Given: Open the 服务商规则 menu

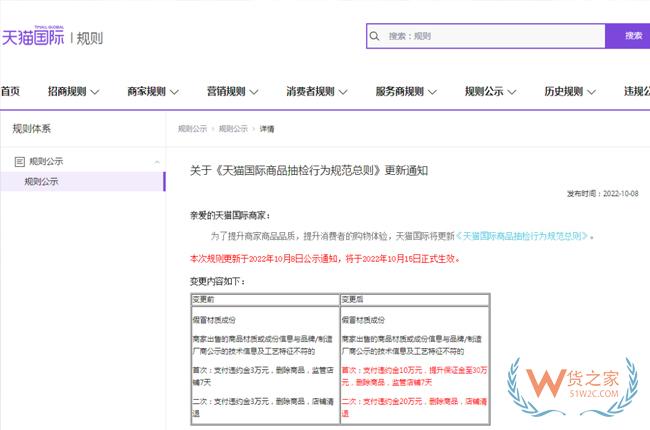Looking at the screenshot, I should coord(400,91).
